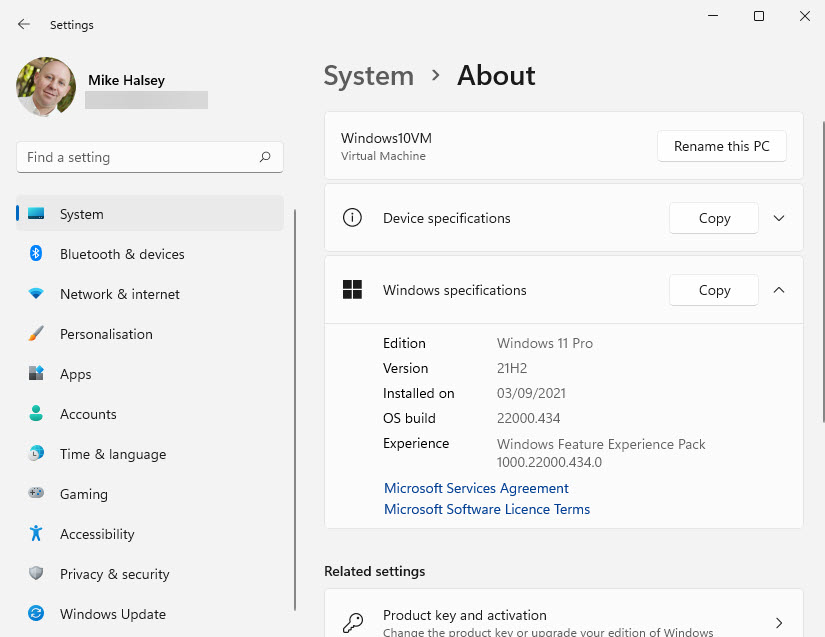The image size is (825, 637).
Task: Open the Microsoft Services Agreement link
Action: (x=476, y=488)
